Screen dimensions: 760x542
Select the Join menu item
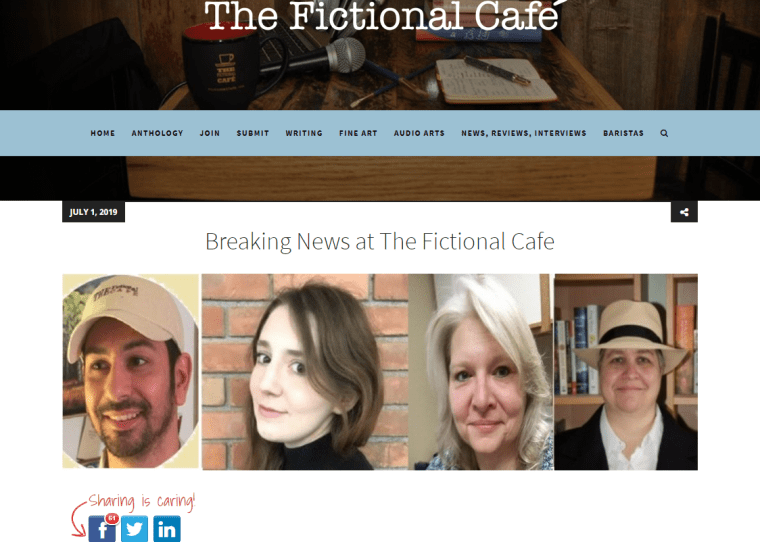[x=210, y=133]
